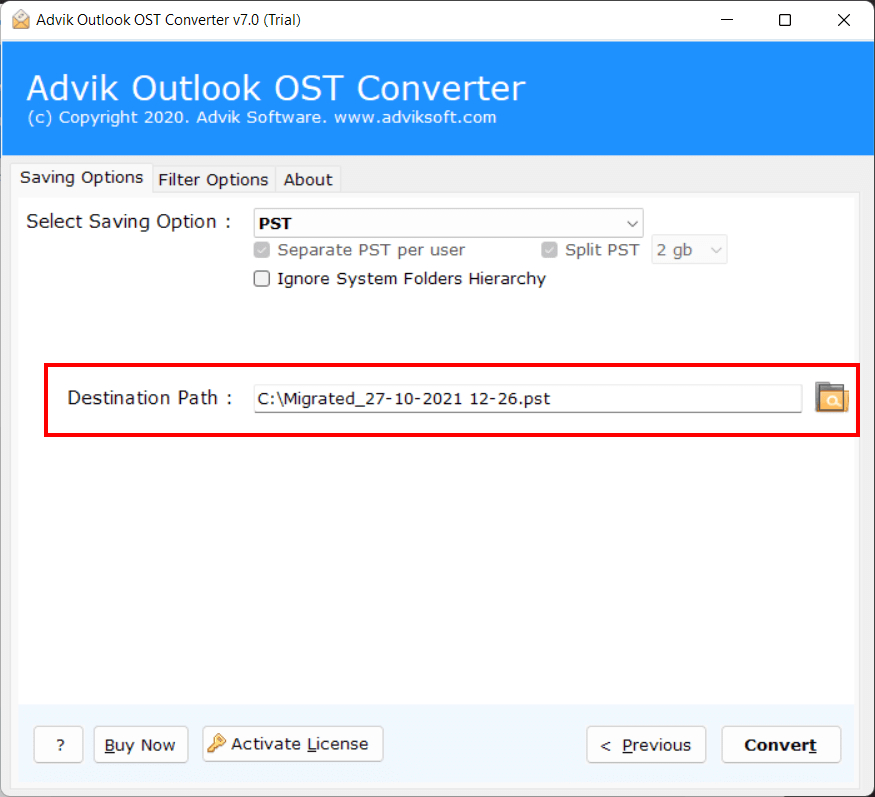The height and width of the screenshot is (797, 875).
Task: Maximize the OST Converter window
Action: click(785, 20)
